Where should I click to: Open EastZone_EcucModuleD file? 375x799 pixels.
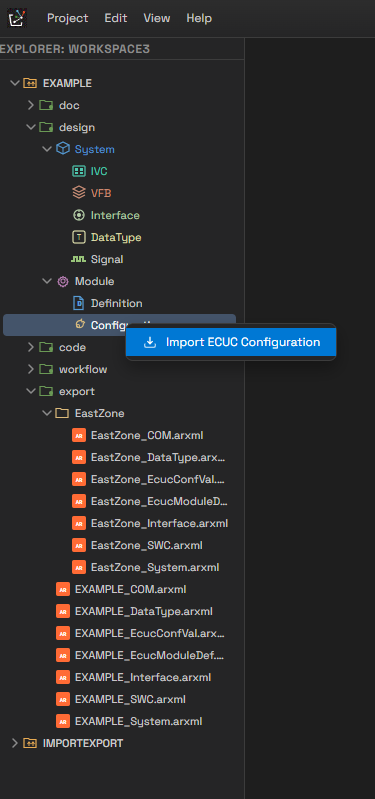coord(159,501)
